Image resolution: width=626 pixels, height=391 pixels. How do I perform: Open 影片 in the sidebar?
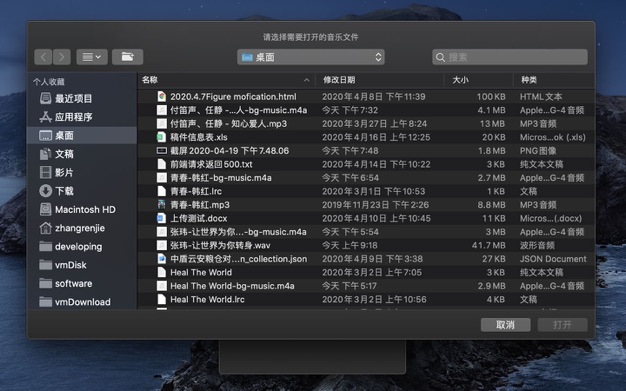pos(82,172)
